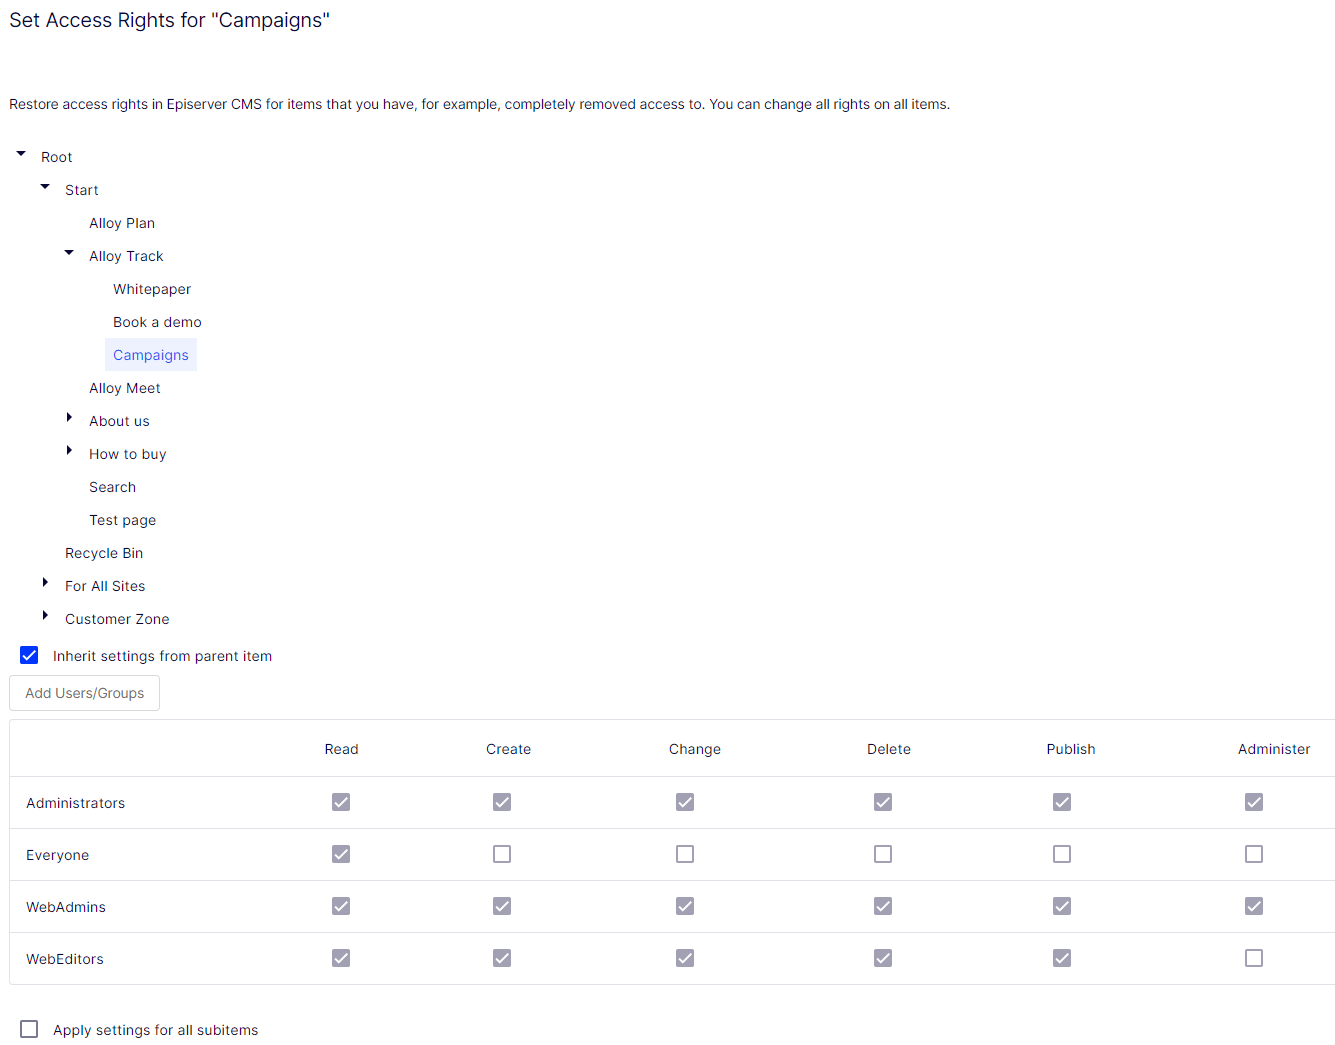Screen dimensions: 1335x1045
Task: Collapse the Root tree node
Action: coord(20,153)
